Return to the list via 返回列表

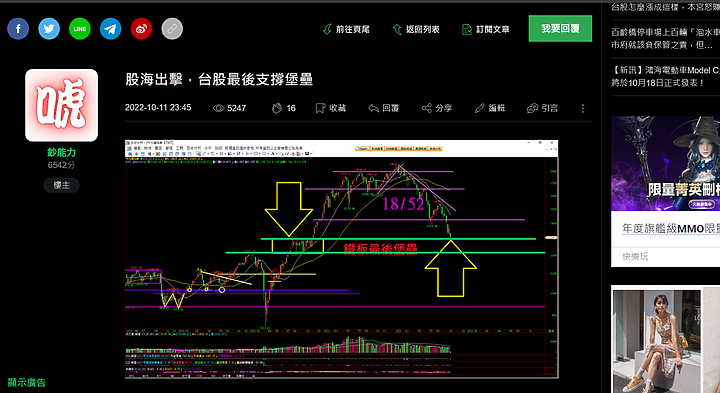point(416,29)
